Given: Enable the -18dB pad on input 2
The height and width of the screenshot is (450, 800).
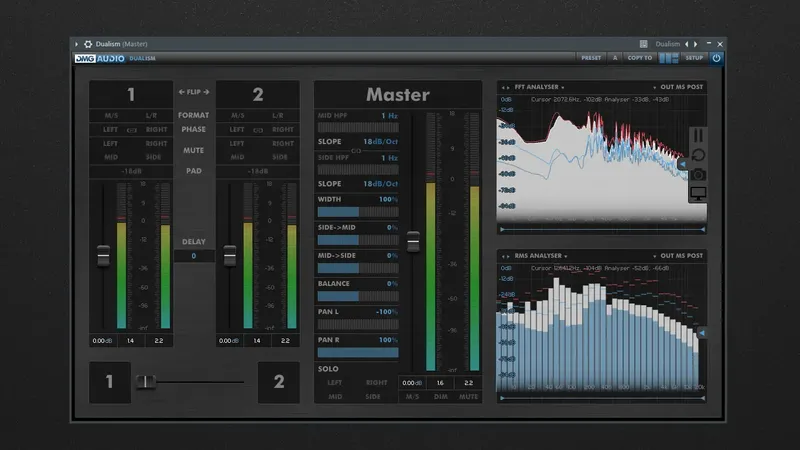Looking at the screenshot, I should tap(258, 171).
